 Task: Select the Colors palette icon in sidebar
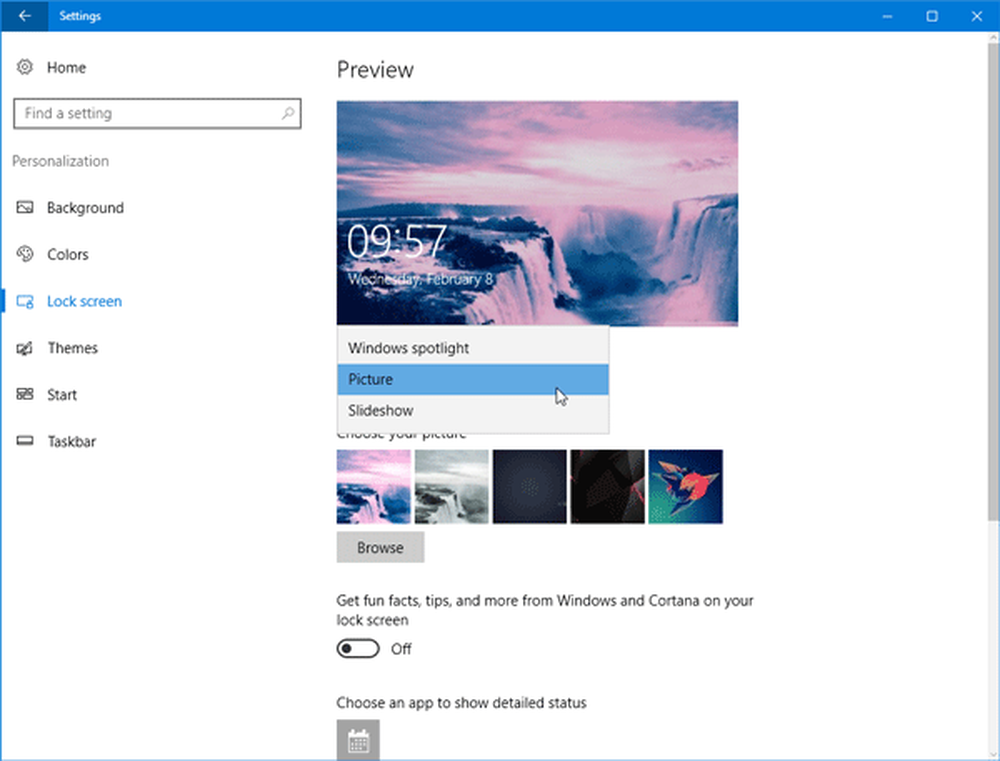[25, 254]
